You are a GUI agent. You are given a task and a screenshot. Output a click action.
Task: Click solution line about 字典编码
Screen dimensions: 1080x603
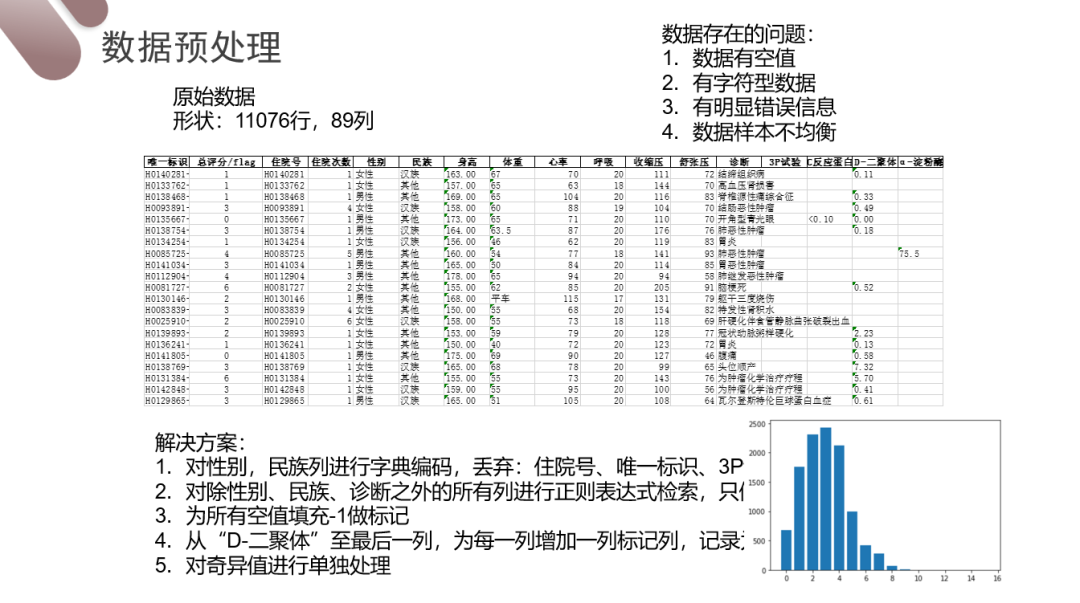click(x=464, y=467)
